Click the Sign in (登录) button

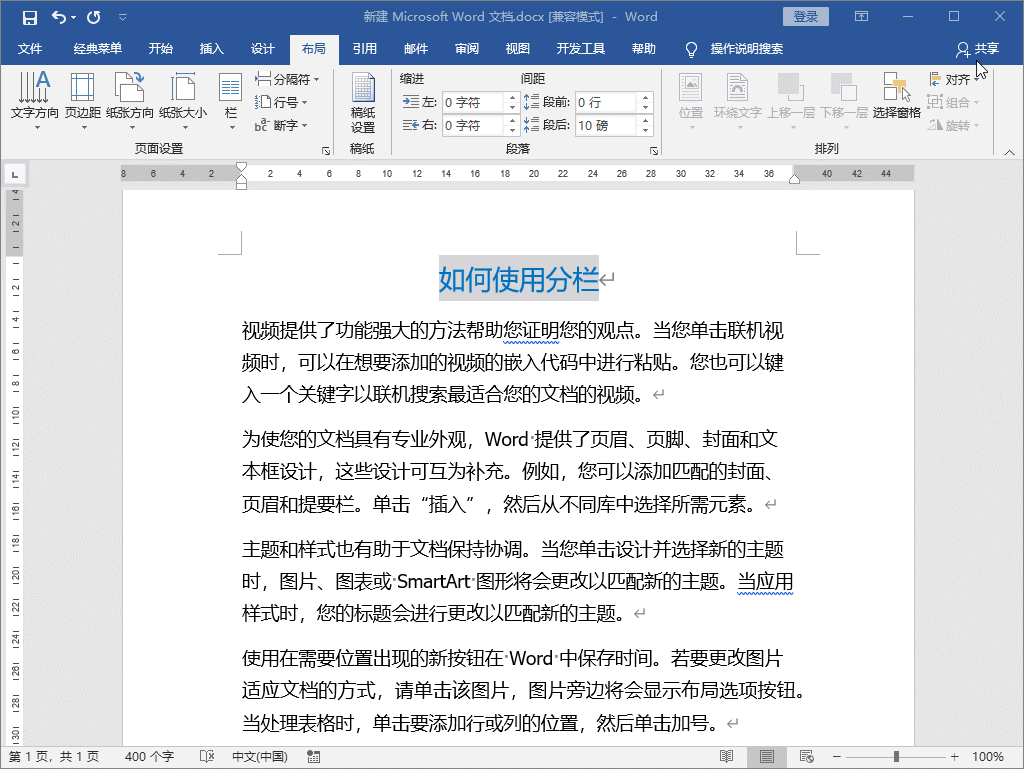coord(806,17)
